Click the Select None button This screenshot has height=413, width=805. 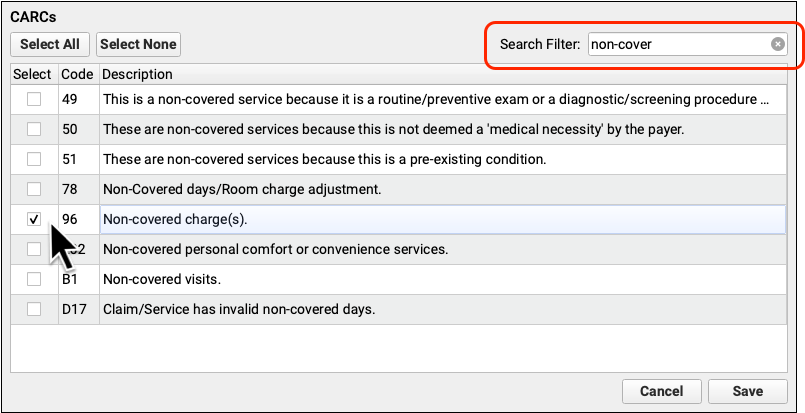[138, 44]
